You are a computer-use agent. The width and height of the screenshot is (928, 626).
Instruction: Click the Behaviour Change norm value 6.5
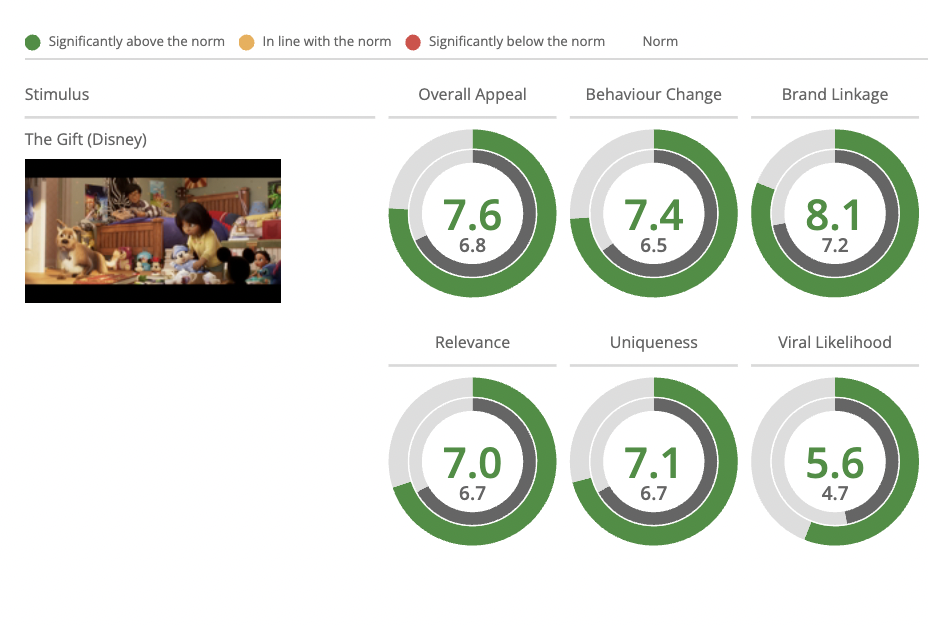(653, 245)
